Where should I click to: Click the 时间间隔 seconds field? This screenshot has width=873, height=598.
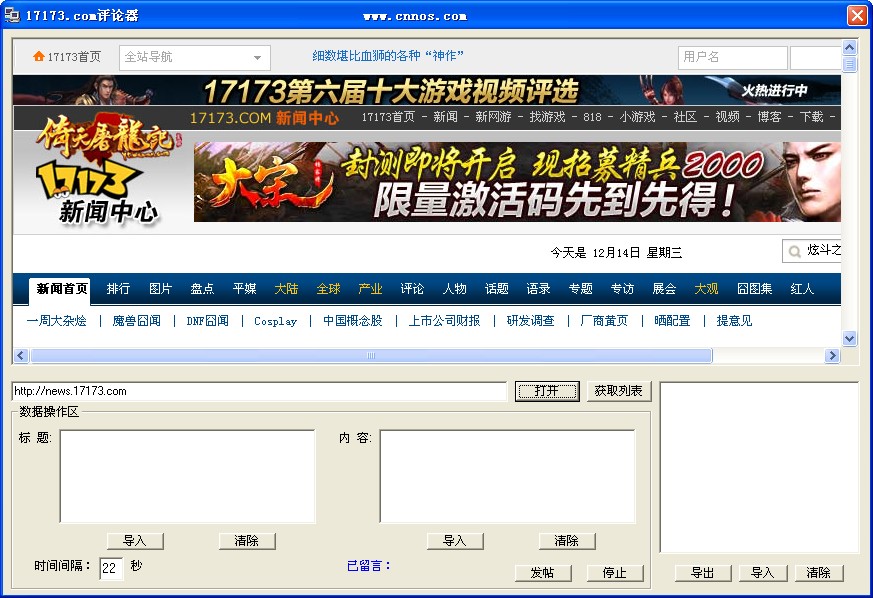tap(111, 568)
